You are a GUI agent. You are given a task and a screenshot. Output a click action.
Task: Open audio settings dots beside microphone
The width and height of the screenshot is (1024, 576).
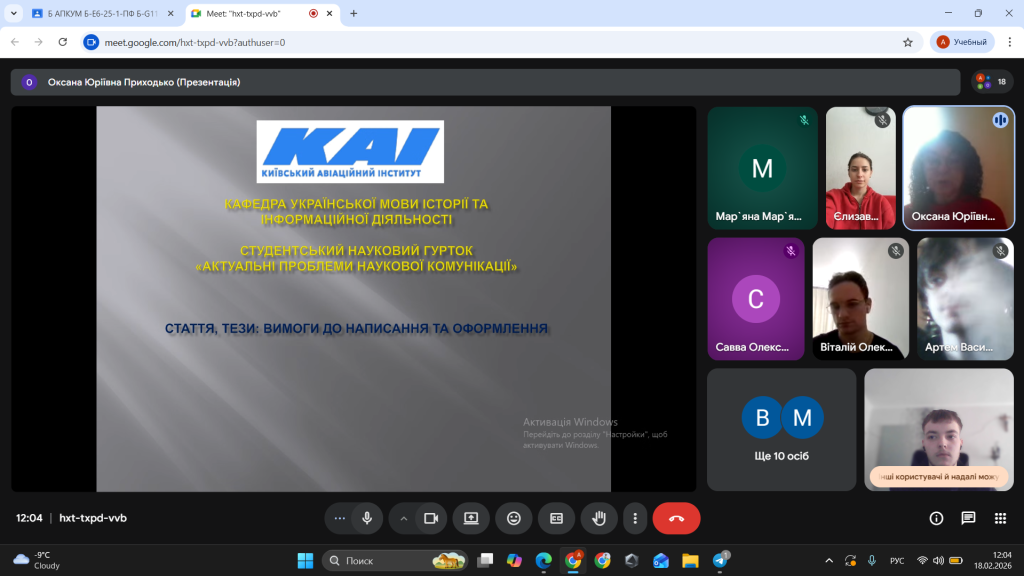tap(340, 518)
